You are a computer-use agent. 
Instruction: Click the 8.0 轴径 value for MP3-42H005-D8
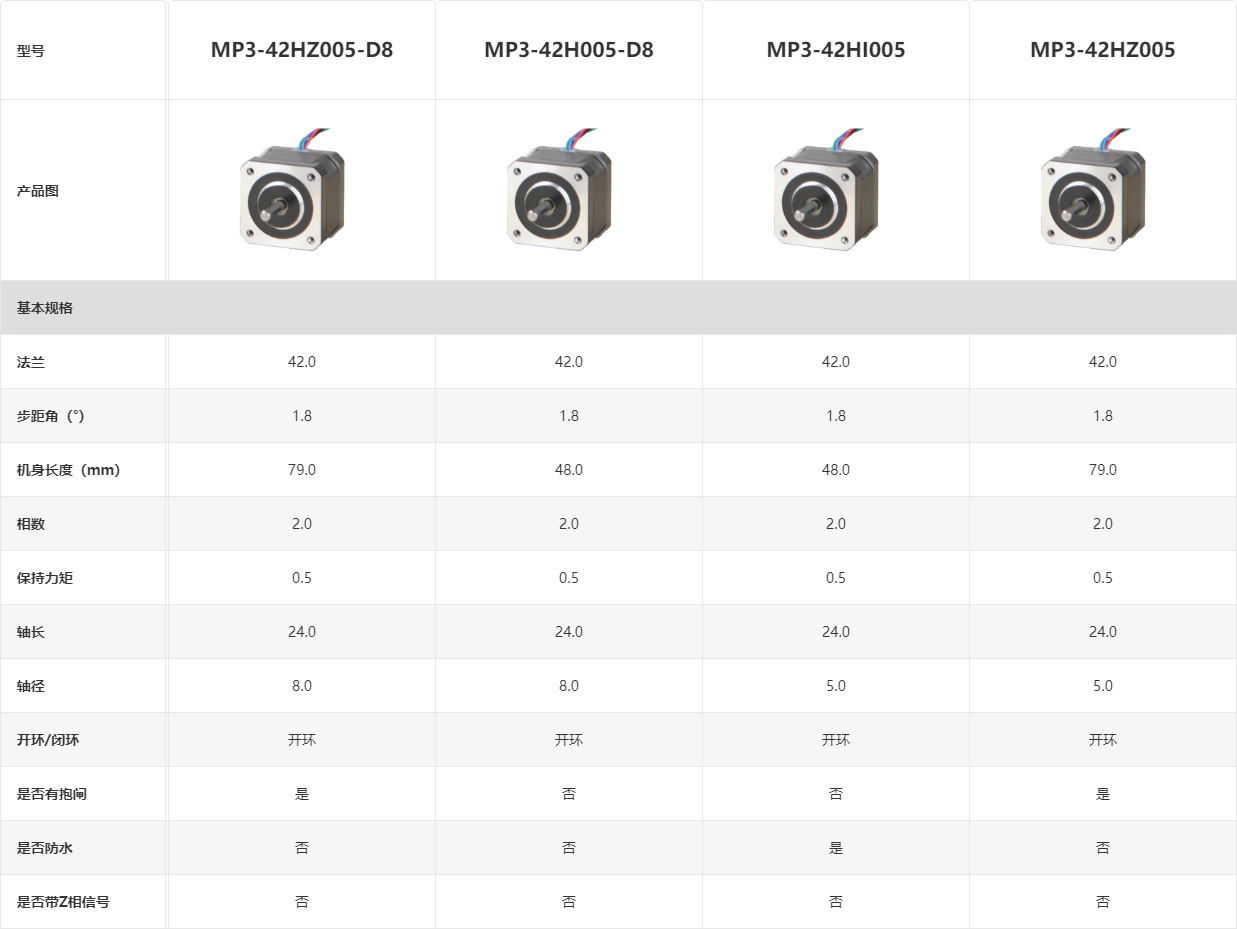coord(569,686)
